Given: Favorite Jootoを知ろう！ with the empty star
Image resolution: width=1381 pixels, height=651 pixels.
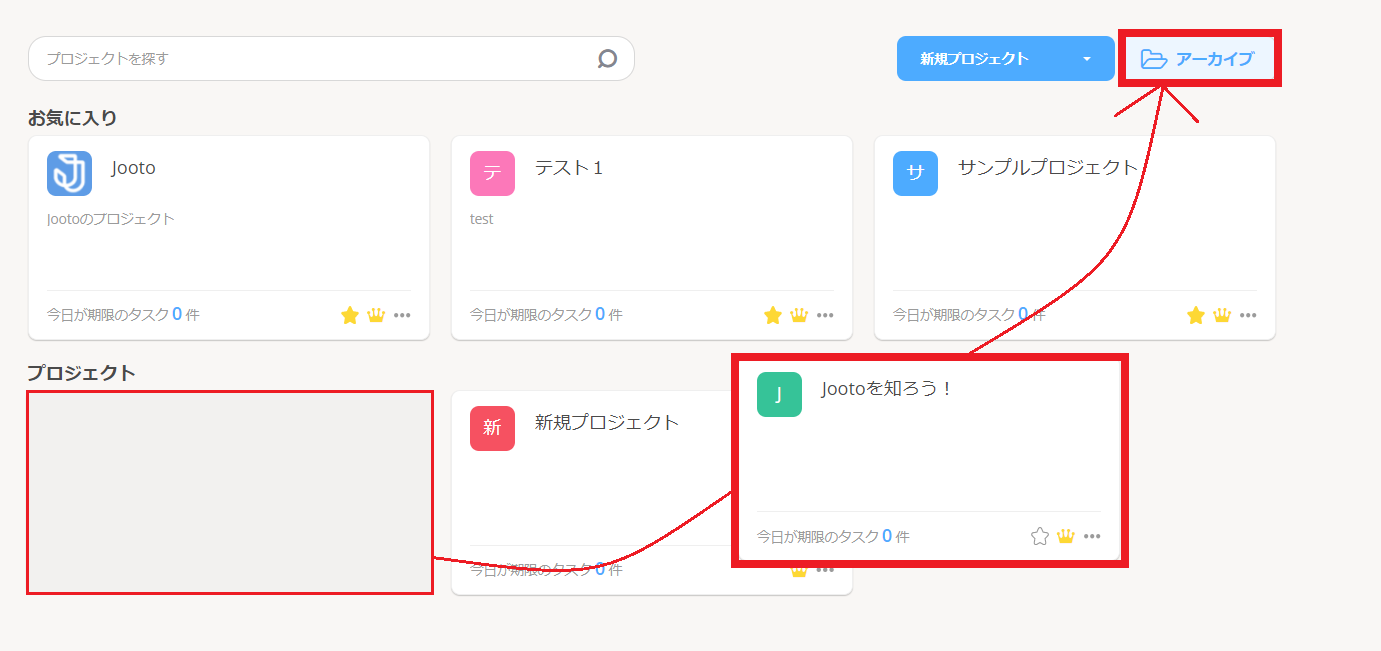Looking at the screenshot, I should pyautogui.click(x=1040, y=536).
